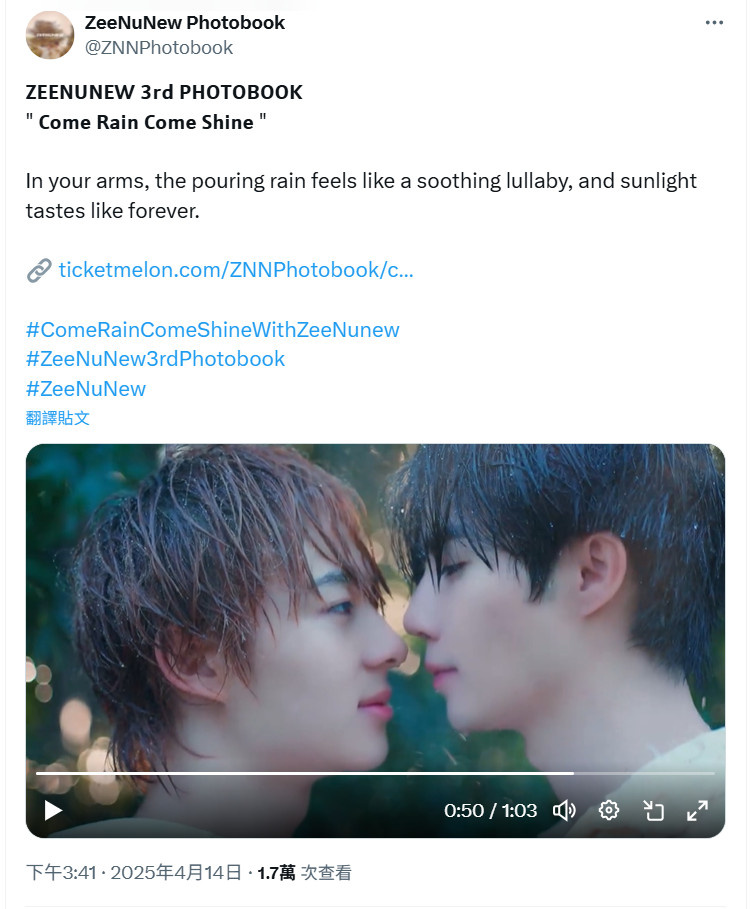The image size is (750, 909).
Task: Click the video elapsed time display 0:50
Action: tap(463, 810)
